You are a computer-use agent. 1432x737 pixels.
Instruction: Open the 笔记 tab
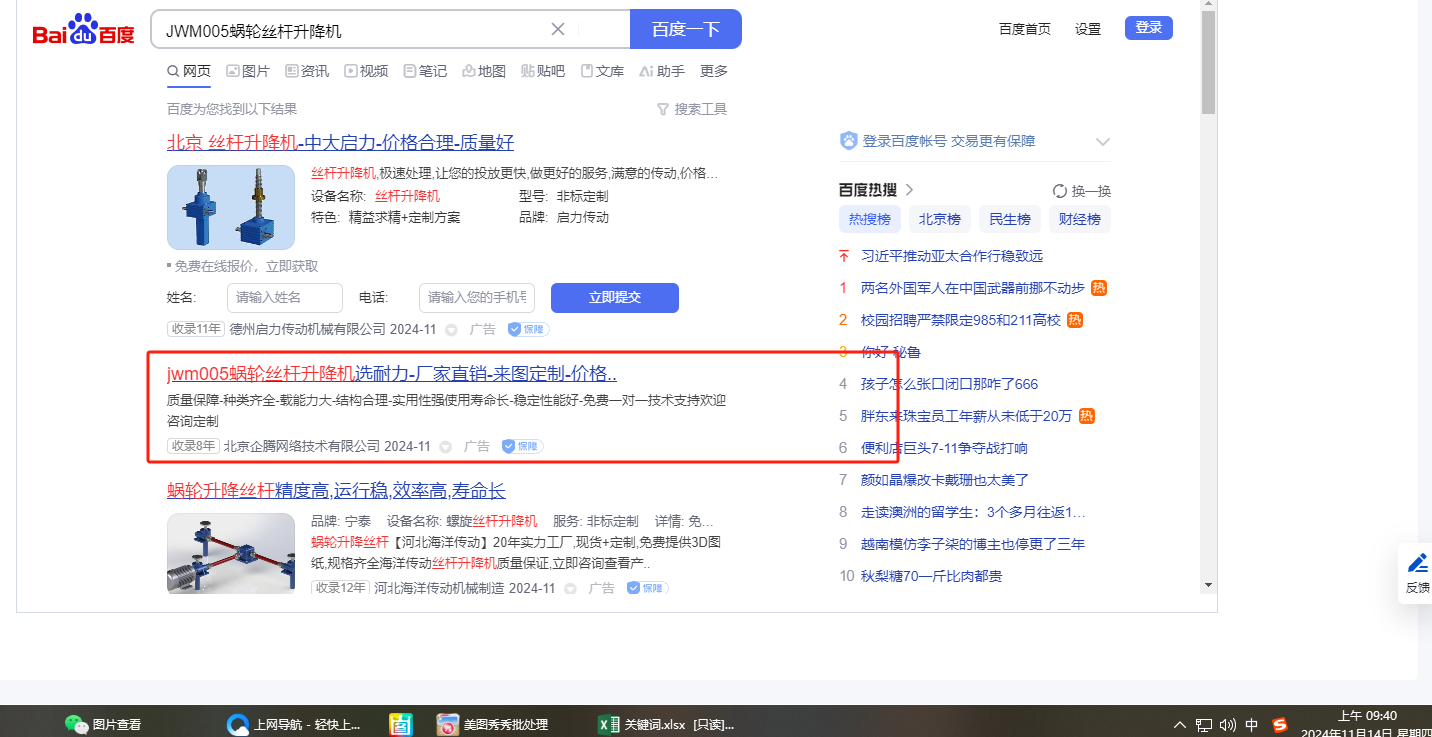pyautogui.click(x=425, y=71)
